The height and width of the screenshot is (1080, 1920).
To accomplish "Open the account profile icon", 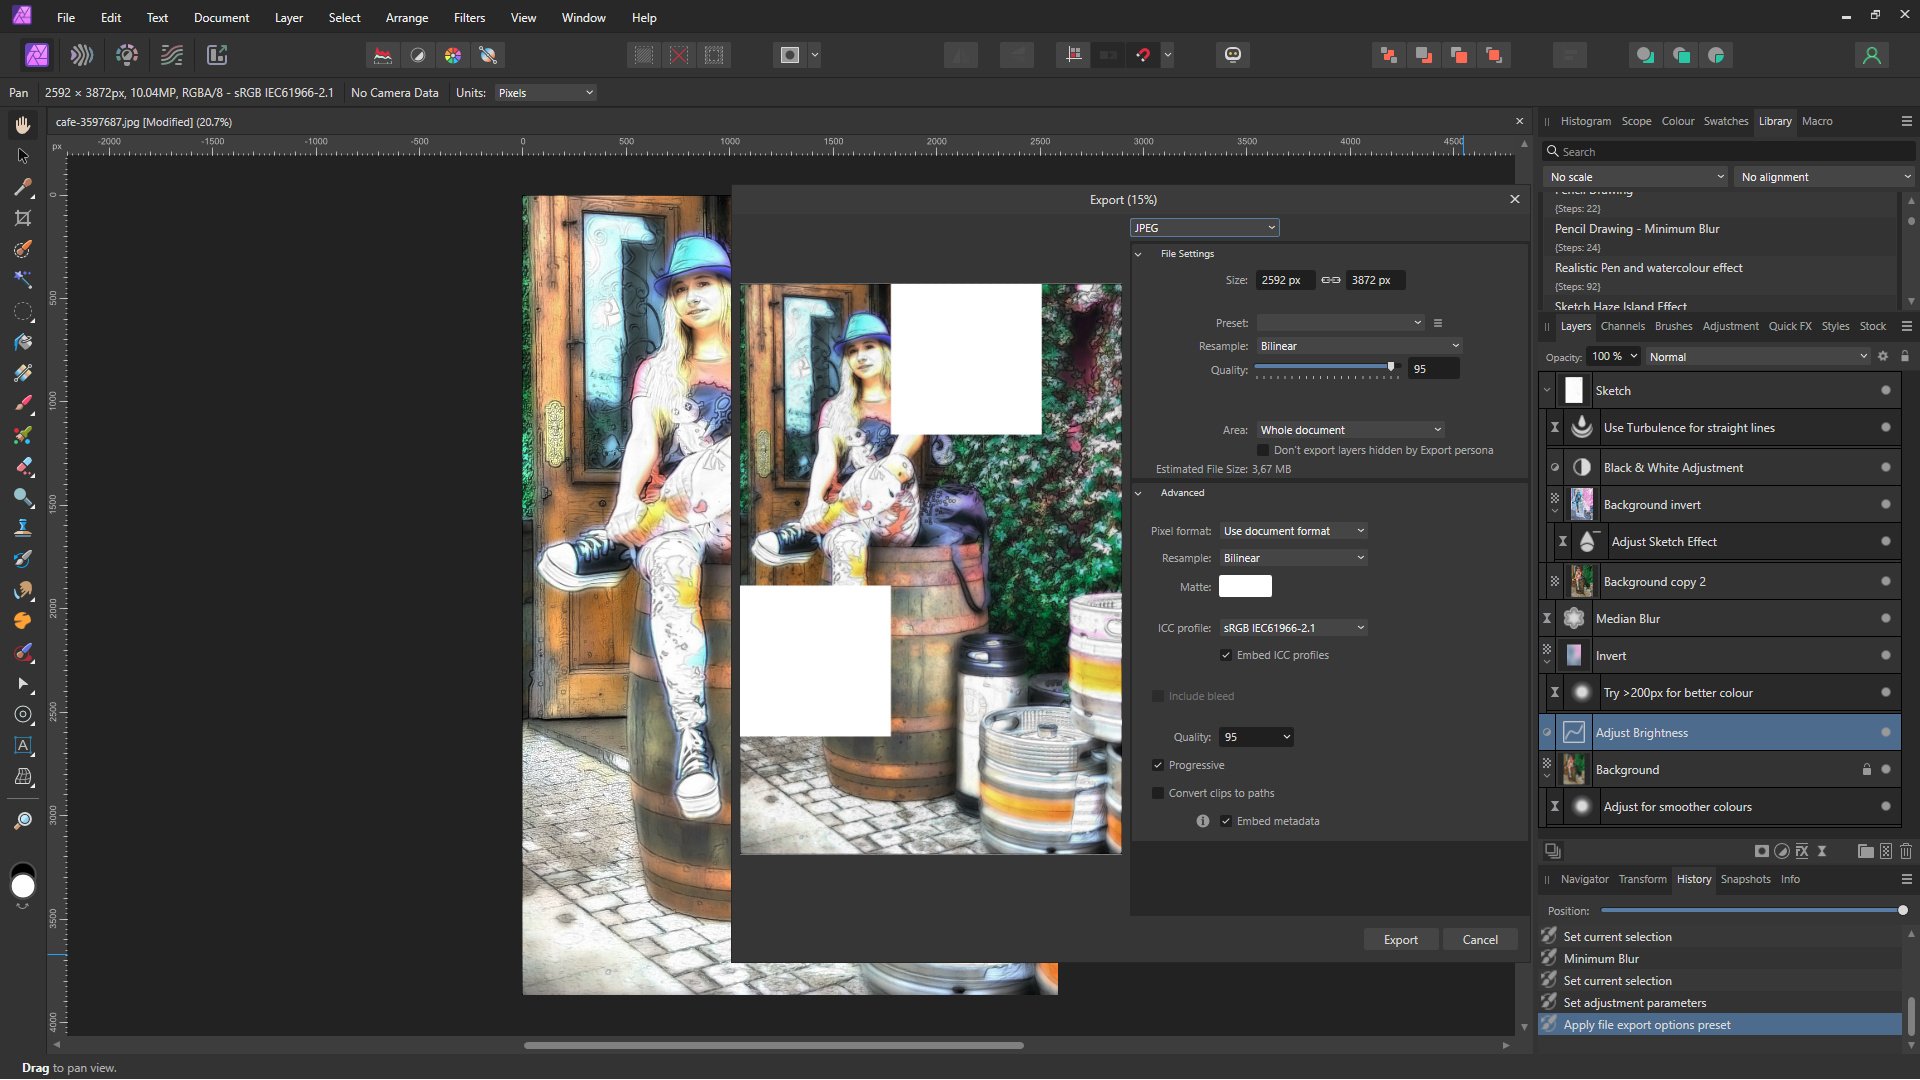I will click(1871, 55).
